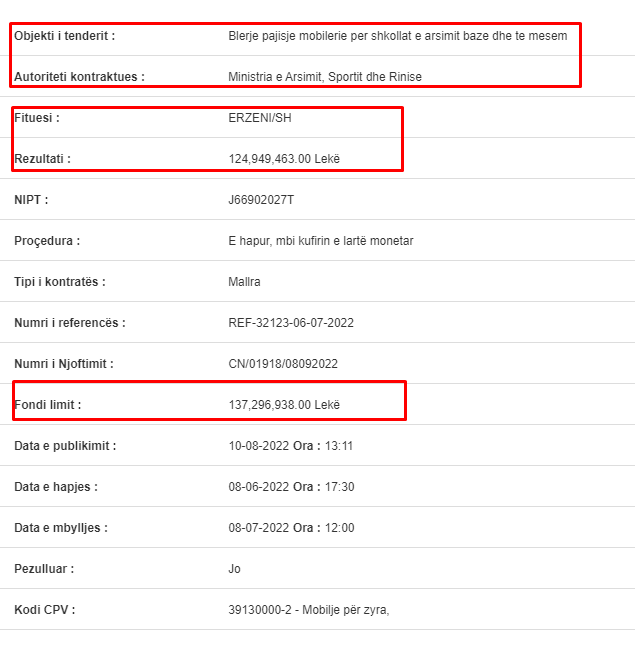The width and height of the screenshot is (635, 648).
Task: Click the winner name ERZENI/SH
Action: click(260, 118)
